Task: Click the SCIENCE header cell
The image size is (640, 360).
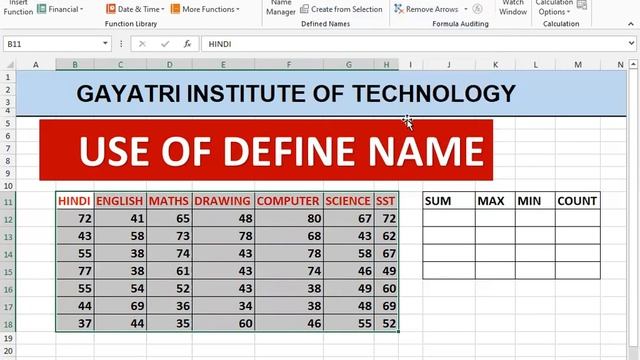Action: (x=349, y=201)
